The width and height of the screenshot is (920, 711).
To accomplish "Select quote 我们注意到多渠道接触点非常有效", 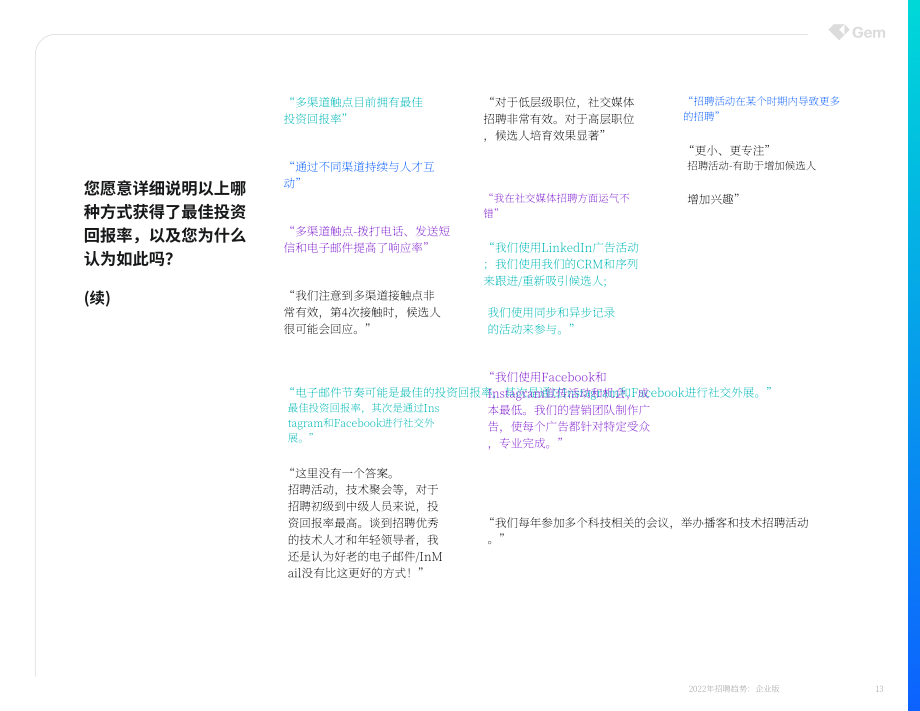I will click(362, 312).
